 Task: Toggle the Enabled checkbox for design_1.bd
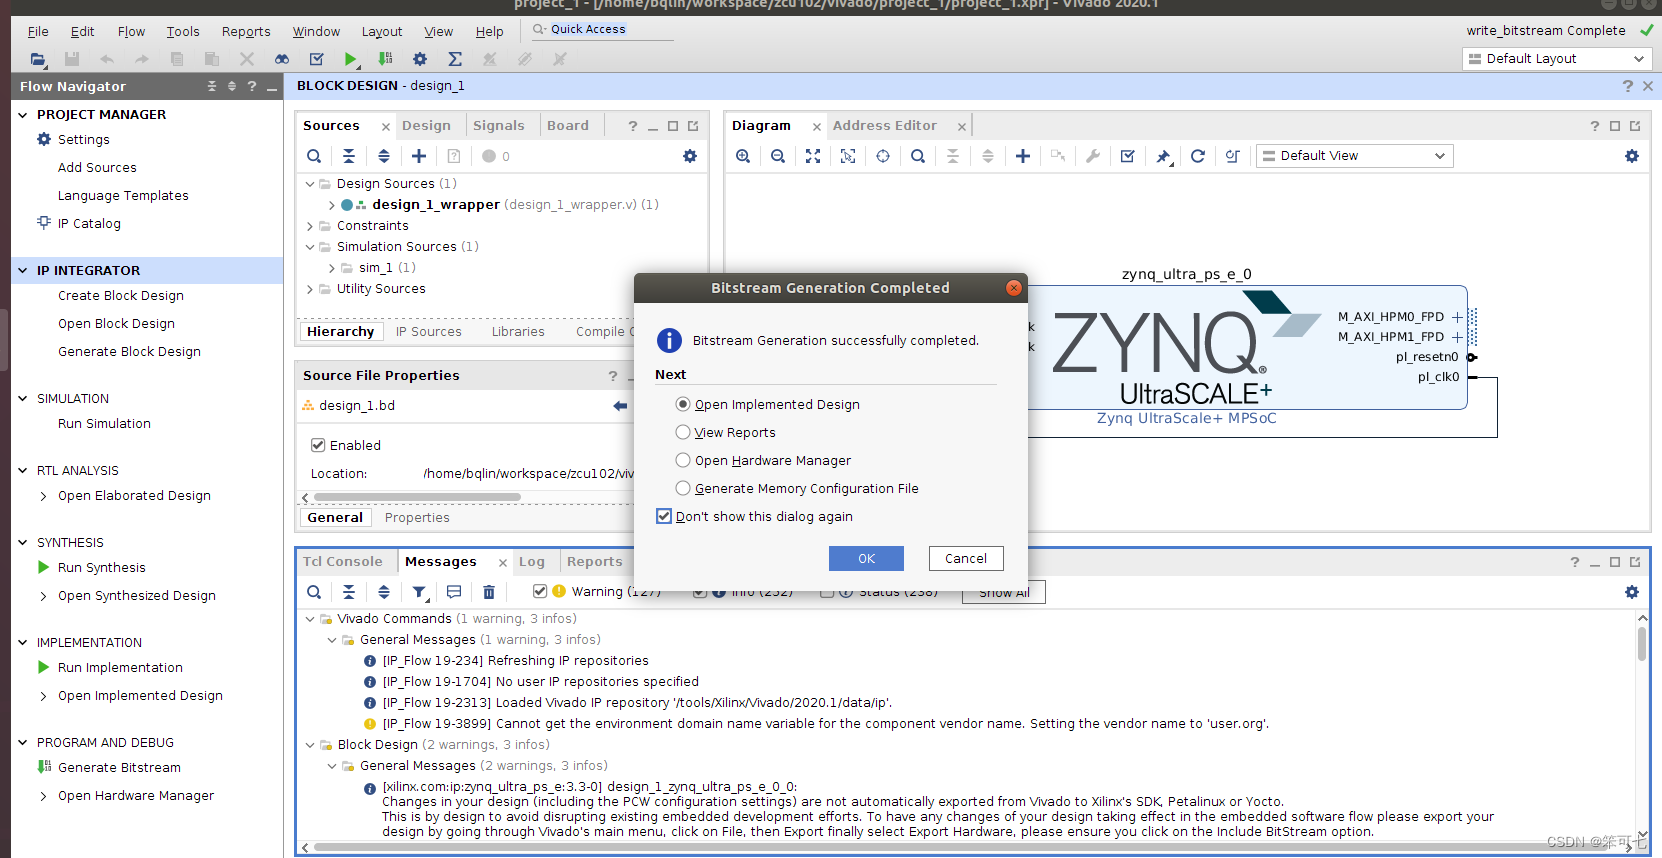(x=318, y=445)
